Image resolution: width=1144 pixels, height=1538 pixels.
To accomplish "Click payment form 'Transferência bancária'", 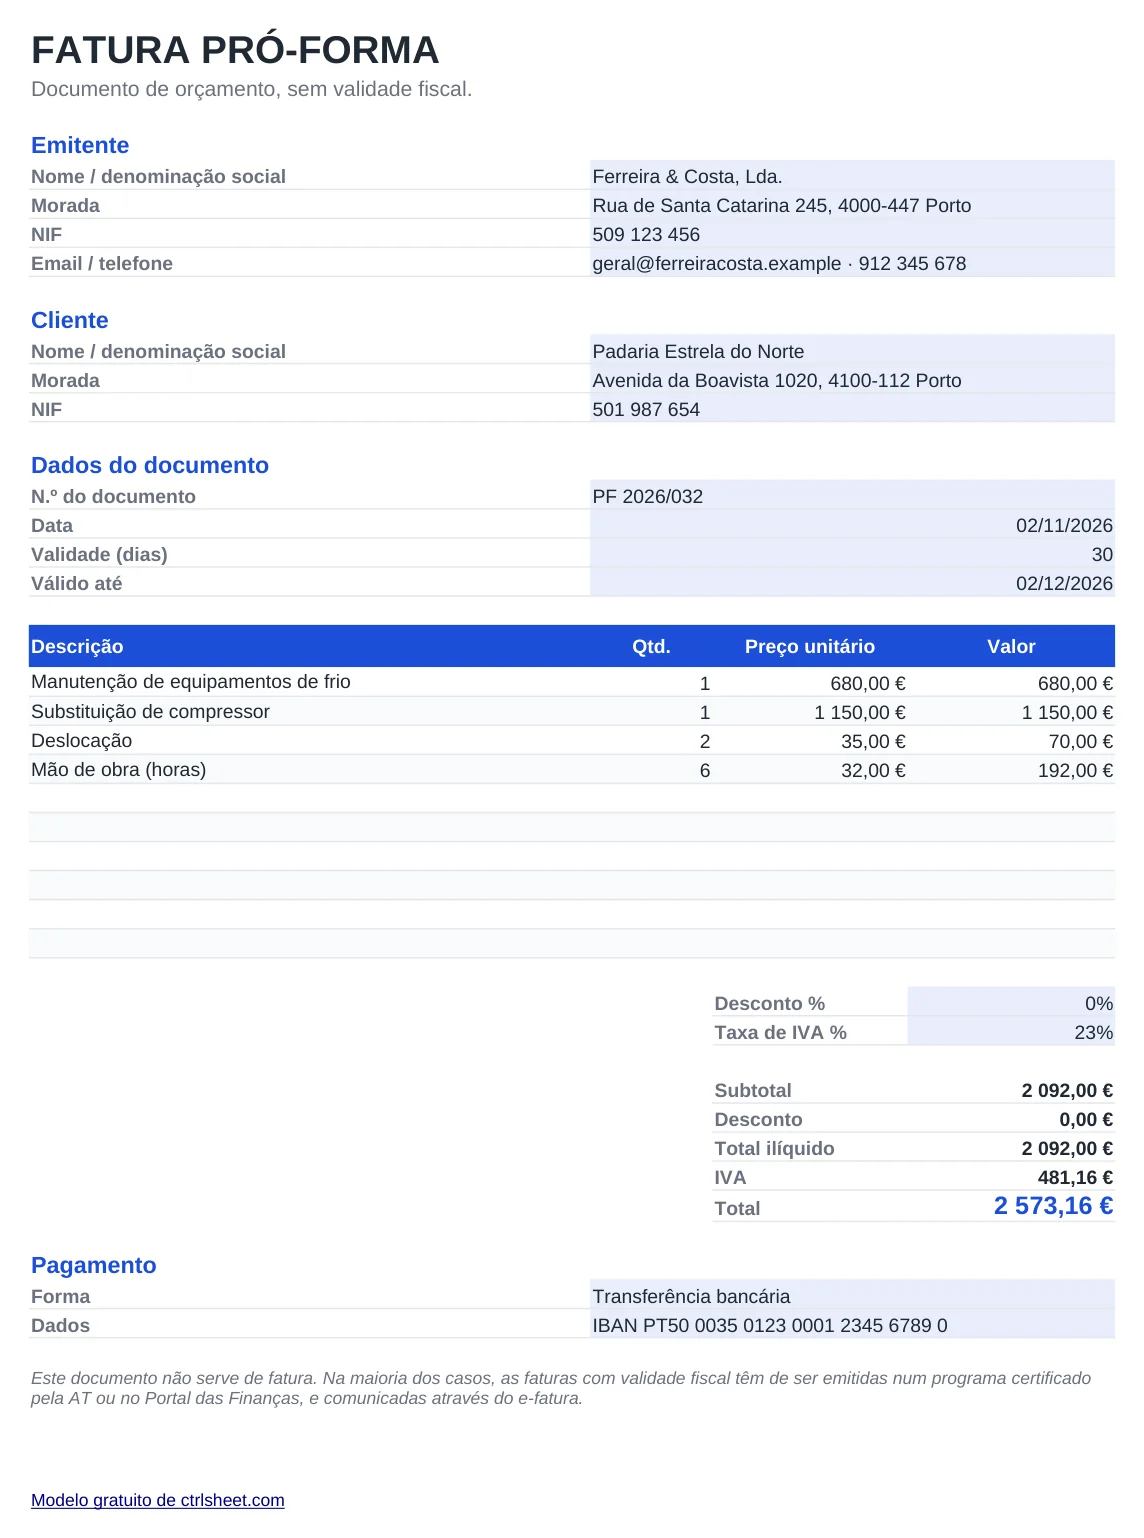I will (x=691, y=1296).
